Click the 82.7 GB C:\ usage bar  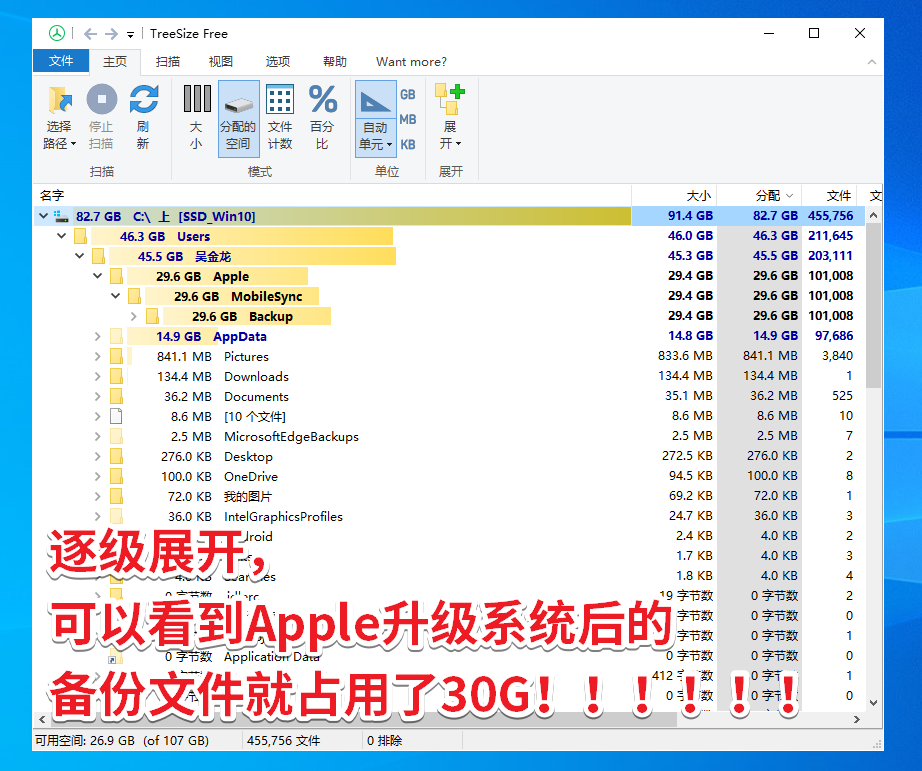(352, 216)
